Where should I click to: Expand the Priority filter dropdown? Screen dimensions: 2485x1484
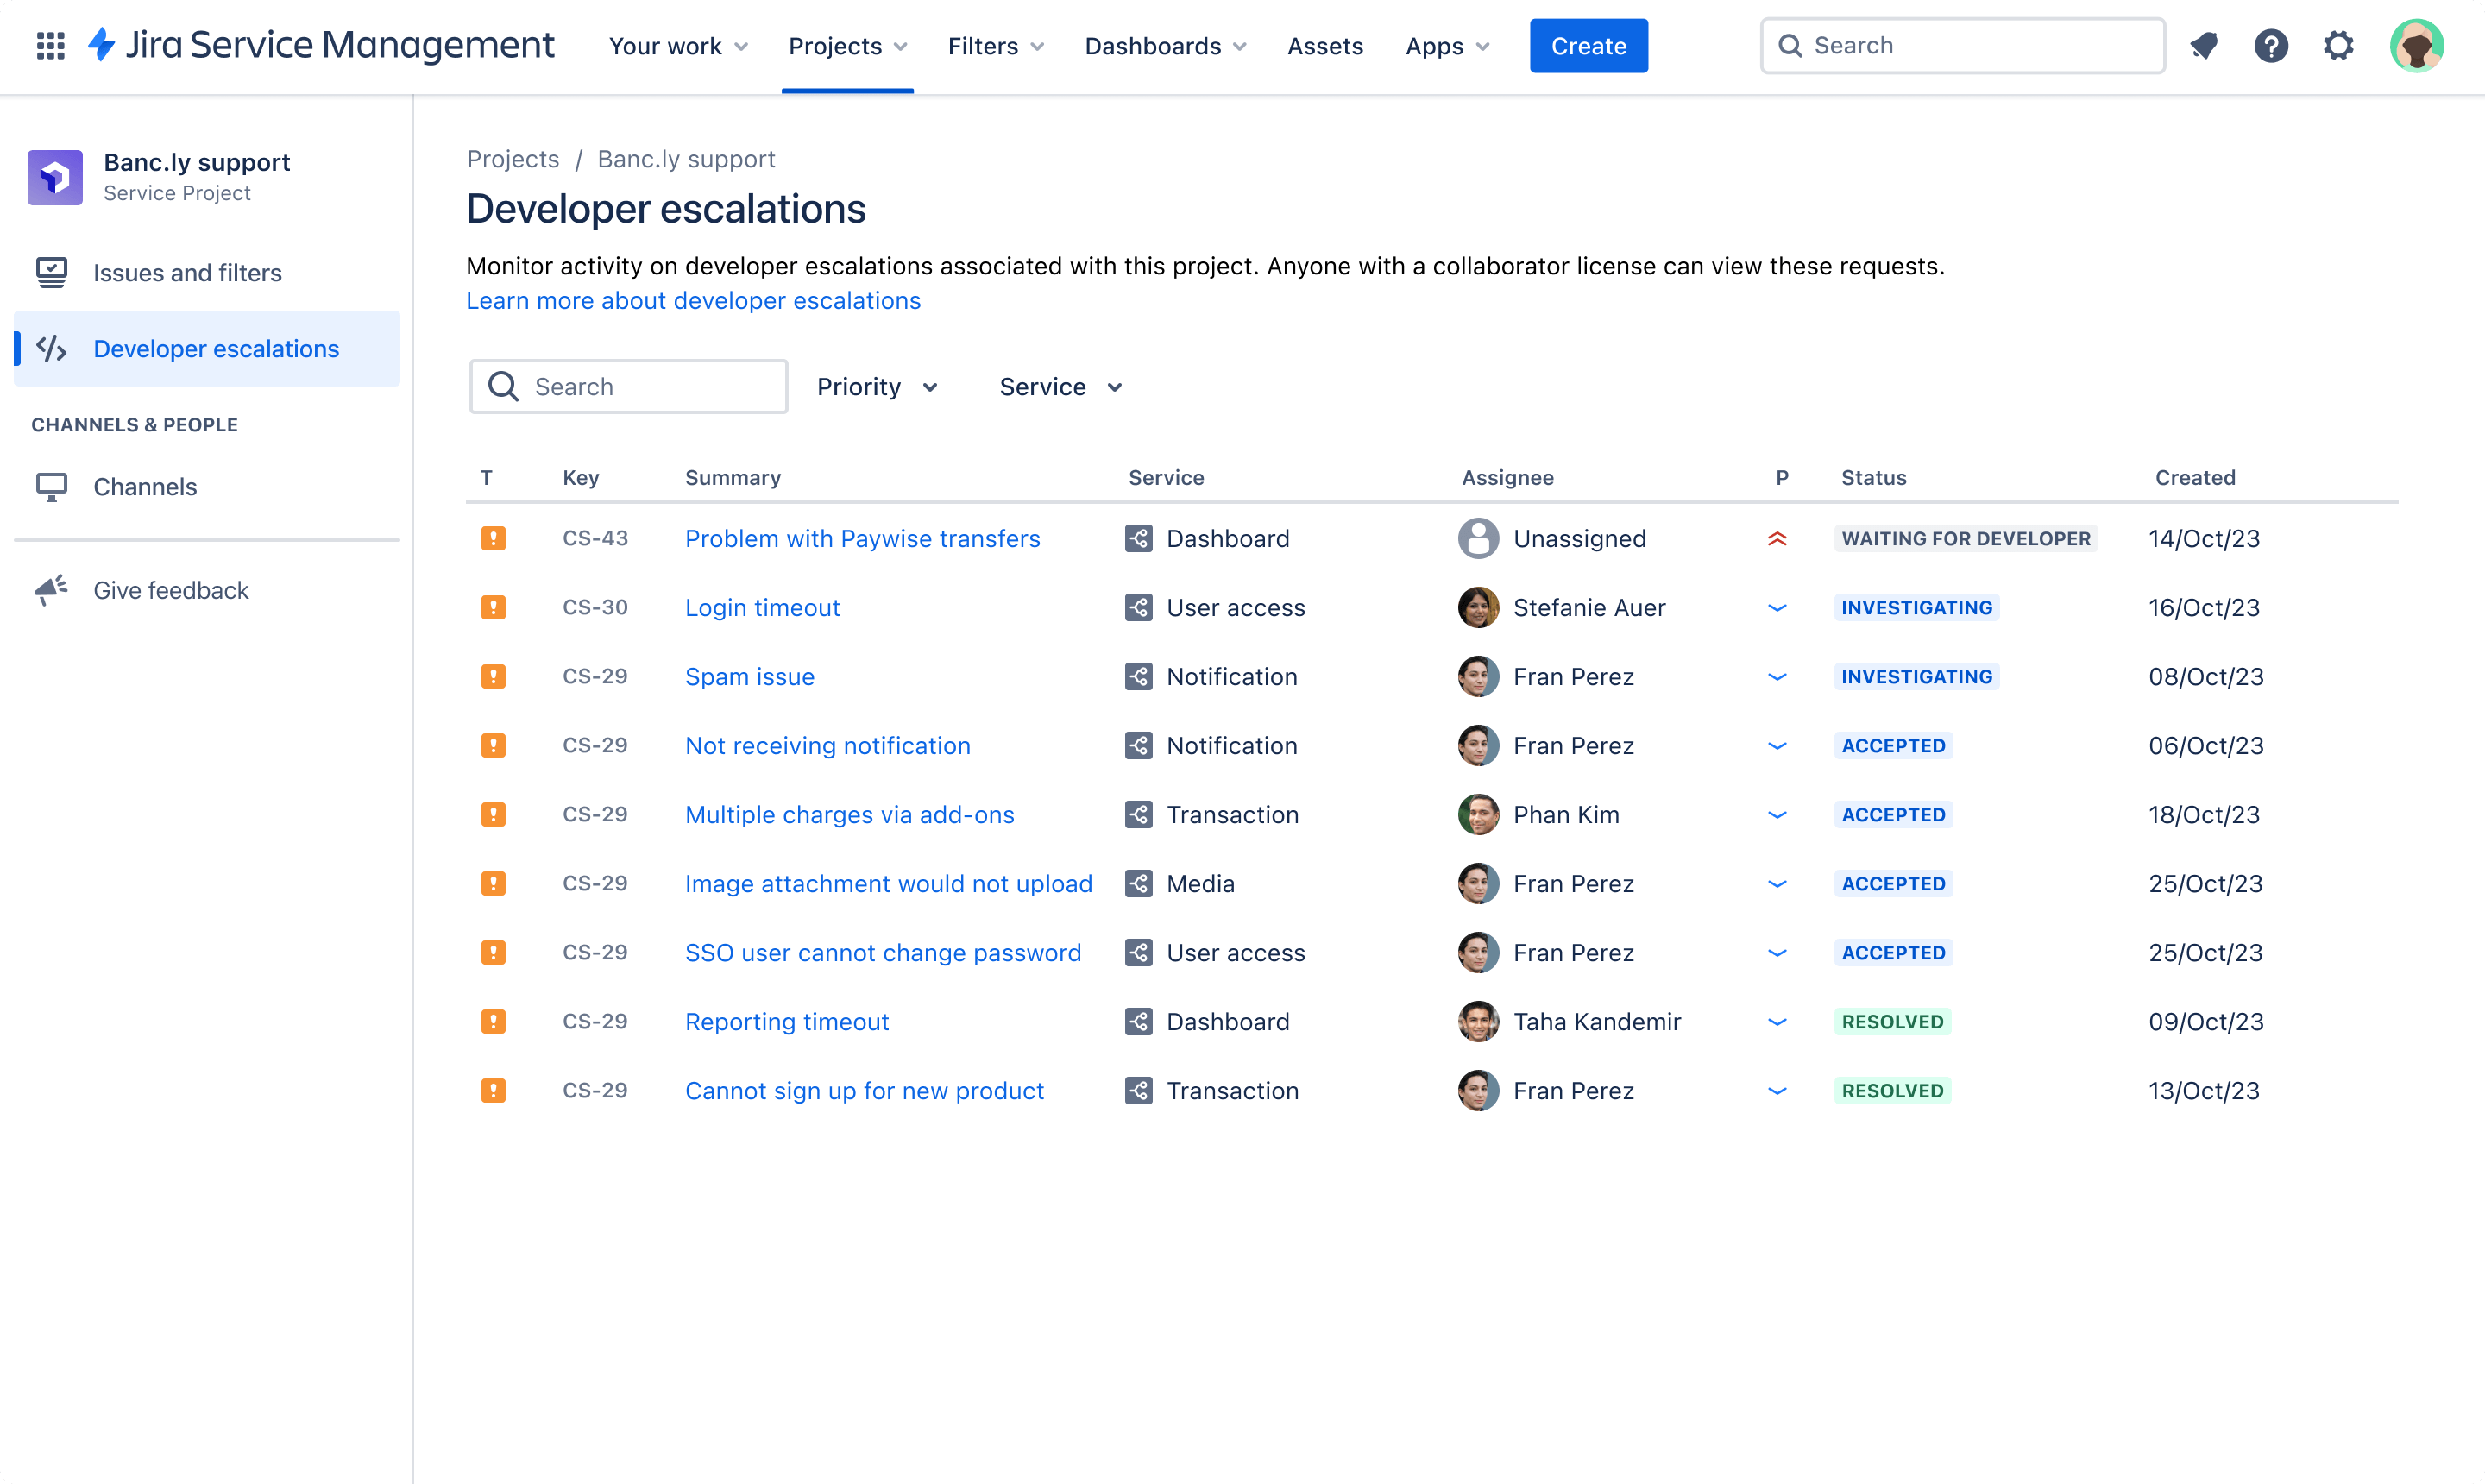click(x=878, y=385)
